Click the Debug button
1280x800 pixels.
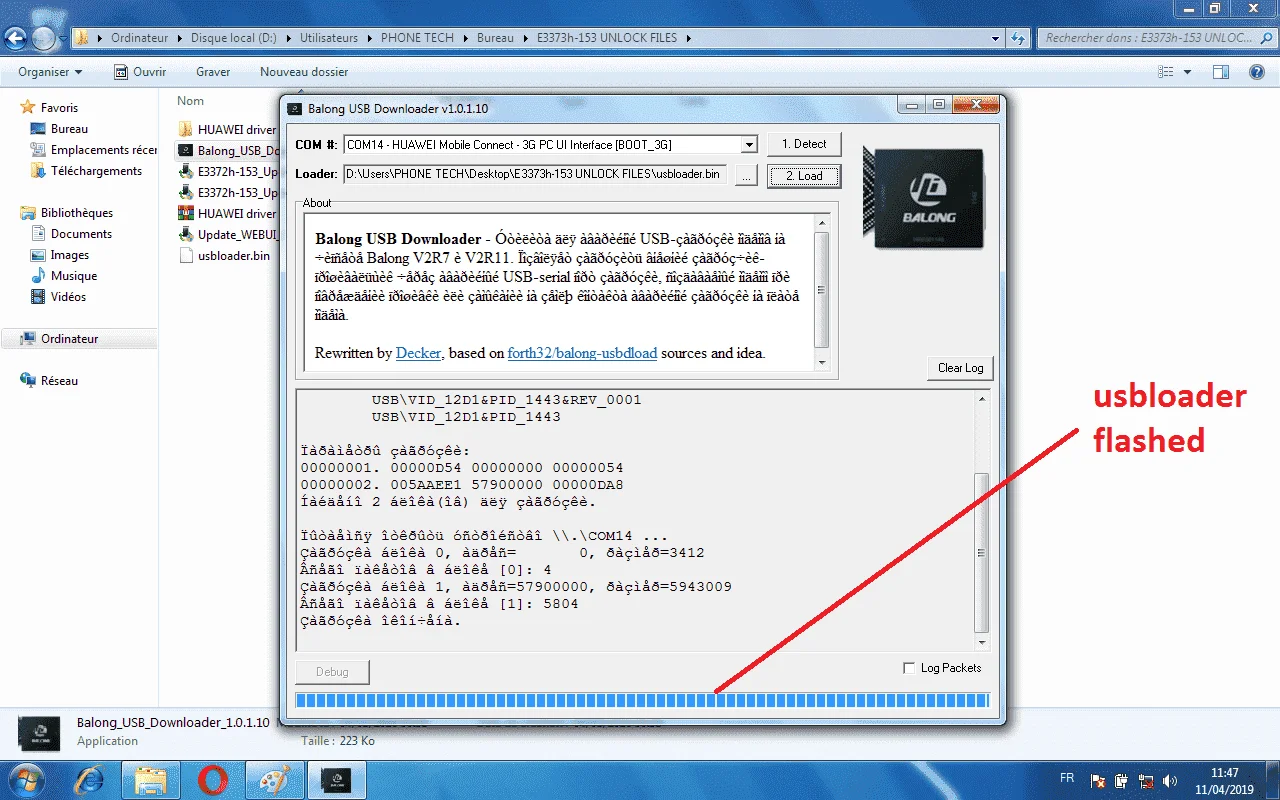pos(333,672)
